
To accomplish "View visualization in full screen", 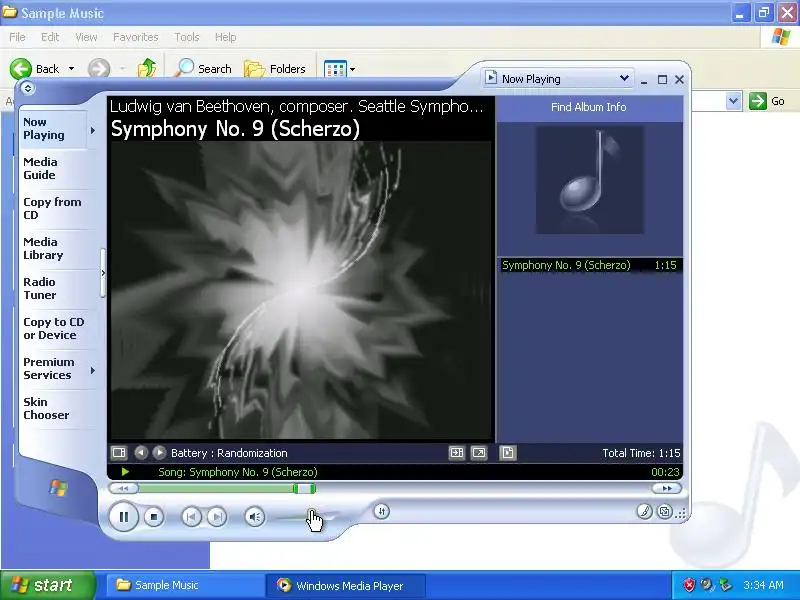I will pos(479,453).
